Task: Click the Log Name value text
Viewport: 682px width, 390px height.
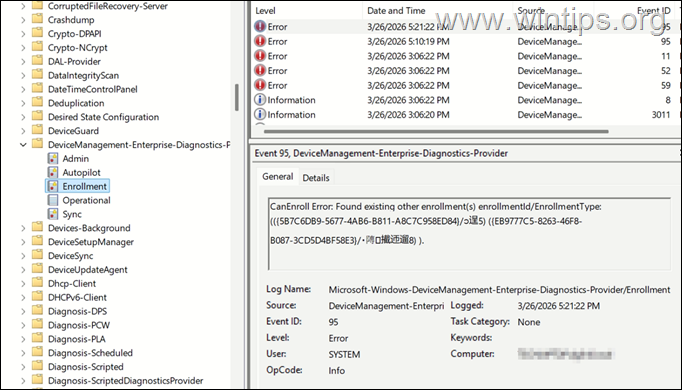Action: pyautogui.click(x=499, y=290)
